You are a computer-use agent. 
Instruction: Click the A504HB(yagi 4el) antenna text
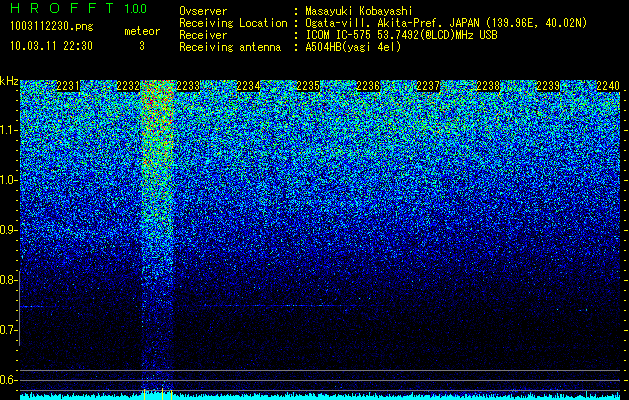(x=353, y=47)
